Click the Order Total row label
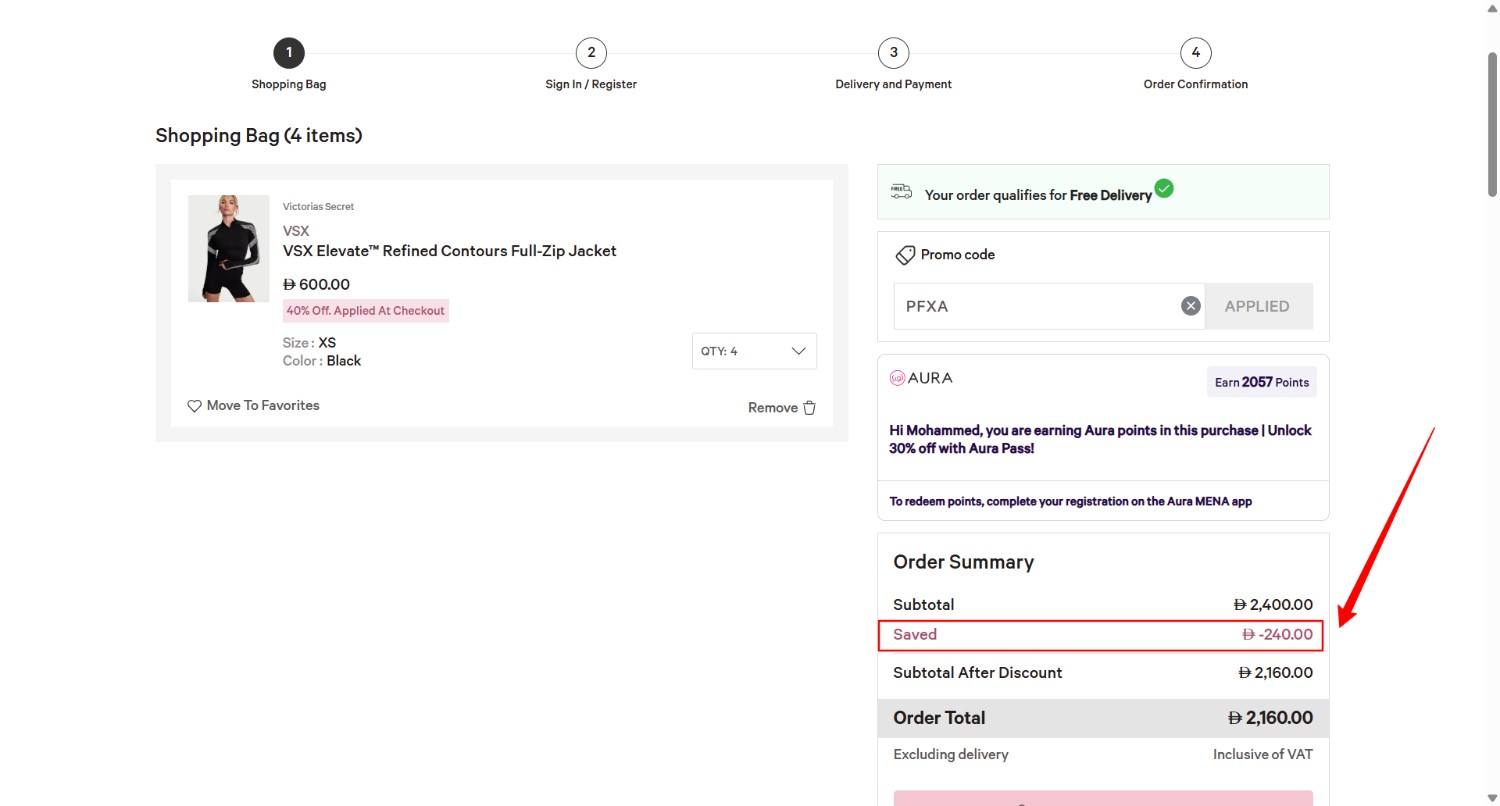This screenshot has height=806, width=1500. [x=939, y=718]
